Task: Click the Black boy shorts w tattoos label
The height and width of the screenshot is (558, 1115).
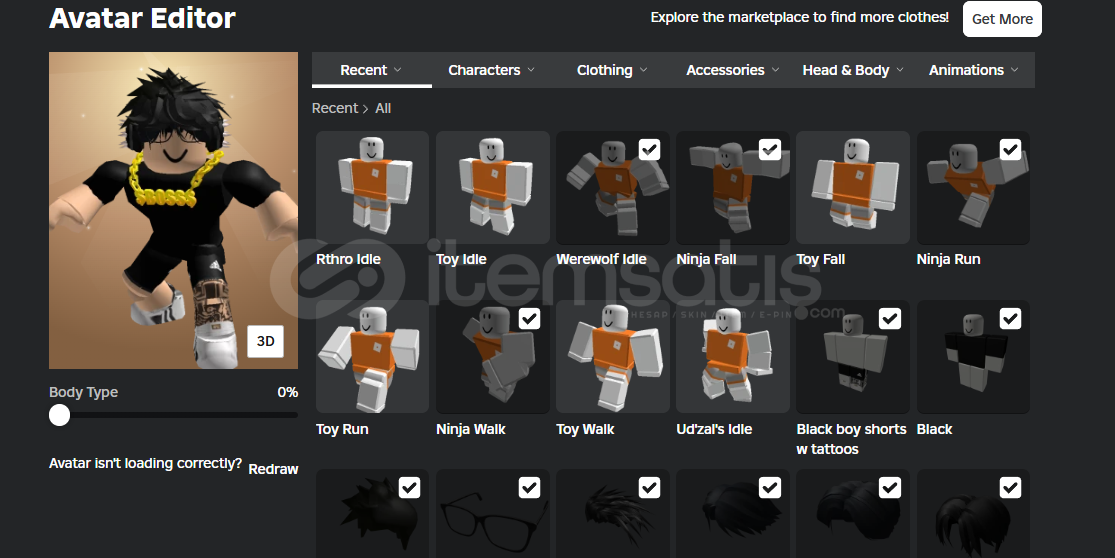Action: [851, 439]
